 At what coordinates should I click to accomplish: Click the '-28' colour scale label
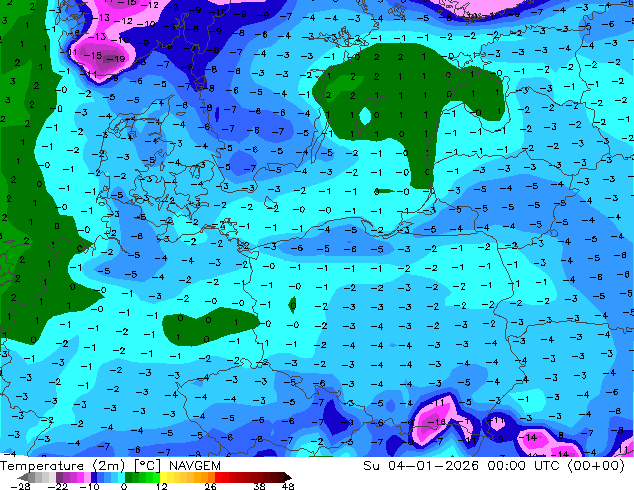pos(20,486)
